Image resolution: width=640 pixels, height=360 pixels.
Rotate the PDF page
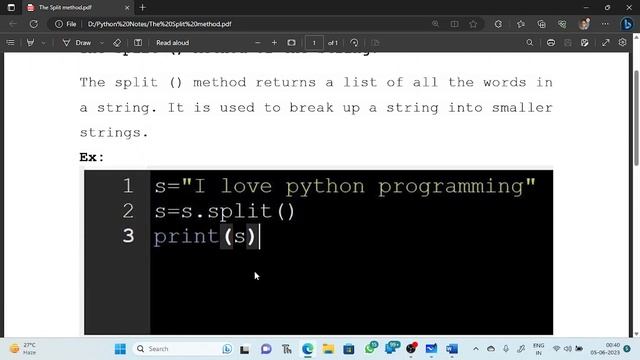(354, 42)
